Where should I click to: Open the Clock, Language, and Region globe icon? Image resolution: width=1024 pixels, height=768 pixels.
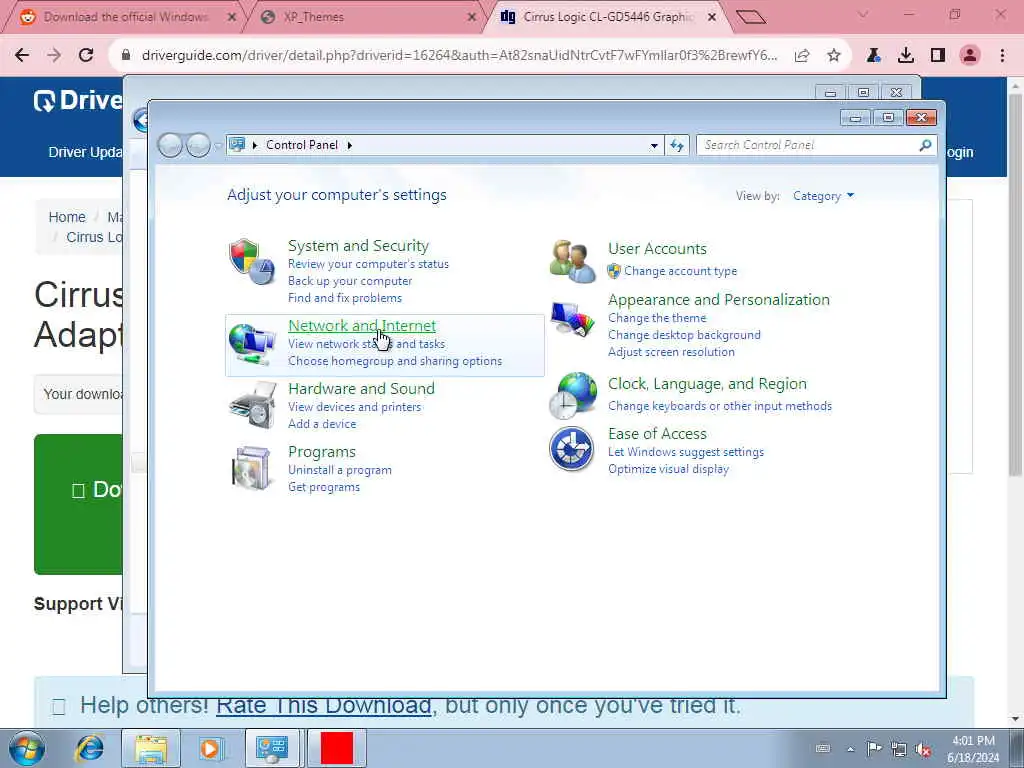click(x=572, y=395)
